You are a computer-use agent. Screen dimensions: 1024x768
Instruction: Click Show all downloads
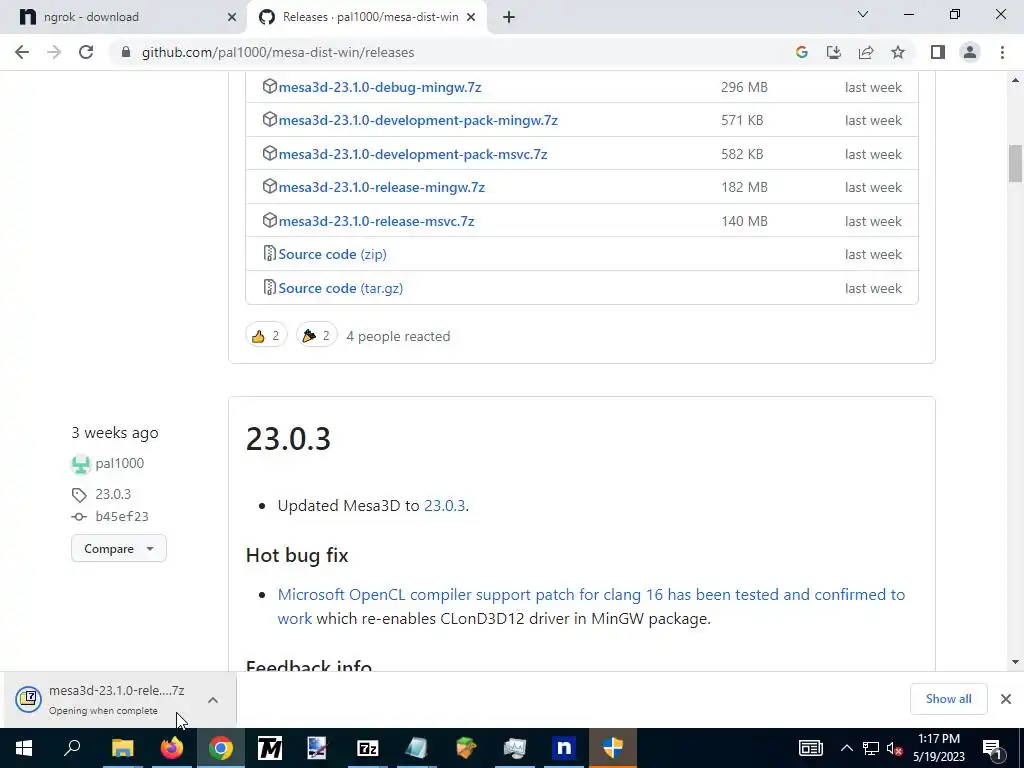coord(948,699)
